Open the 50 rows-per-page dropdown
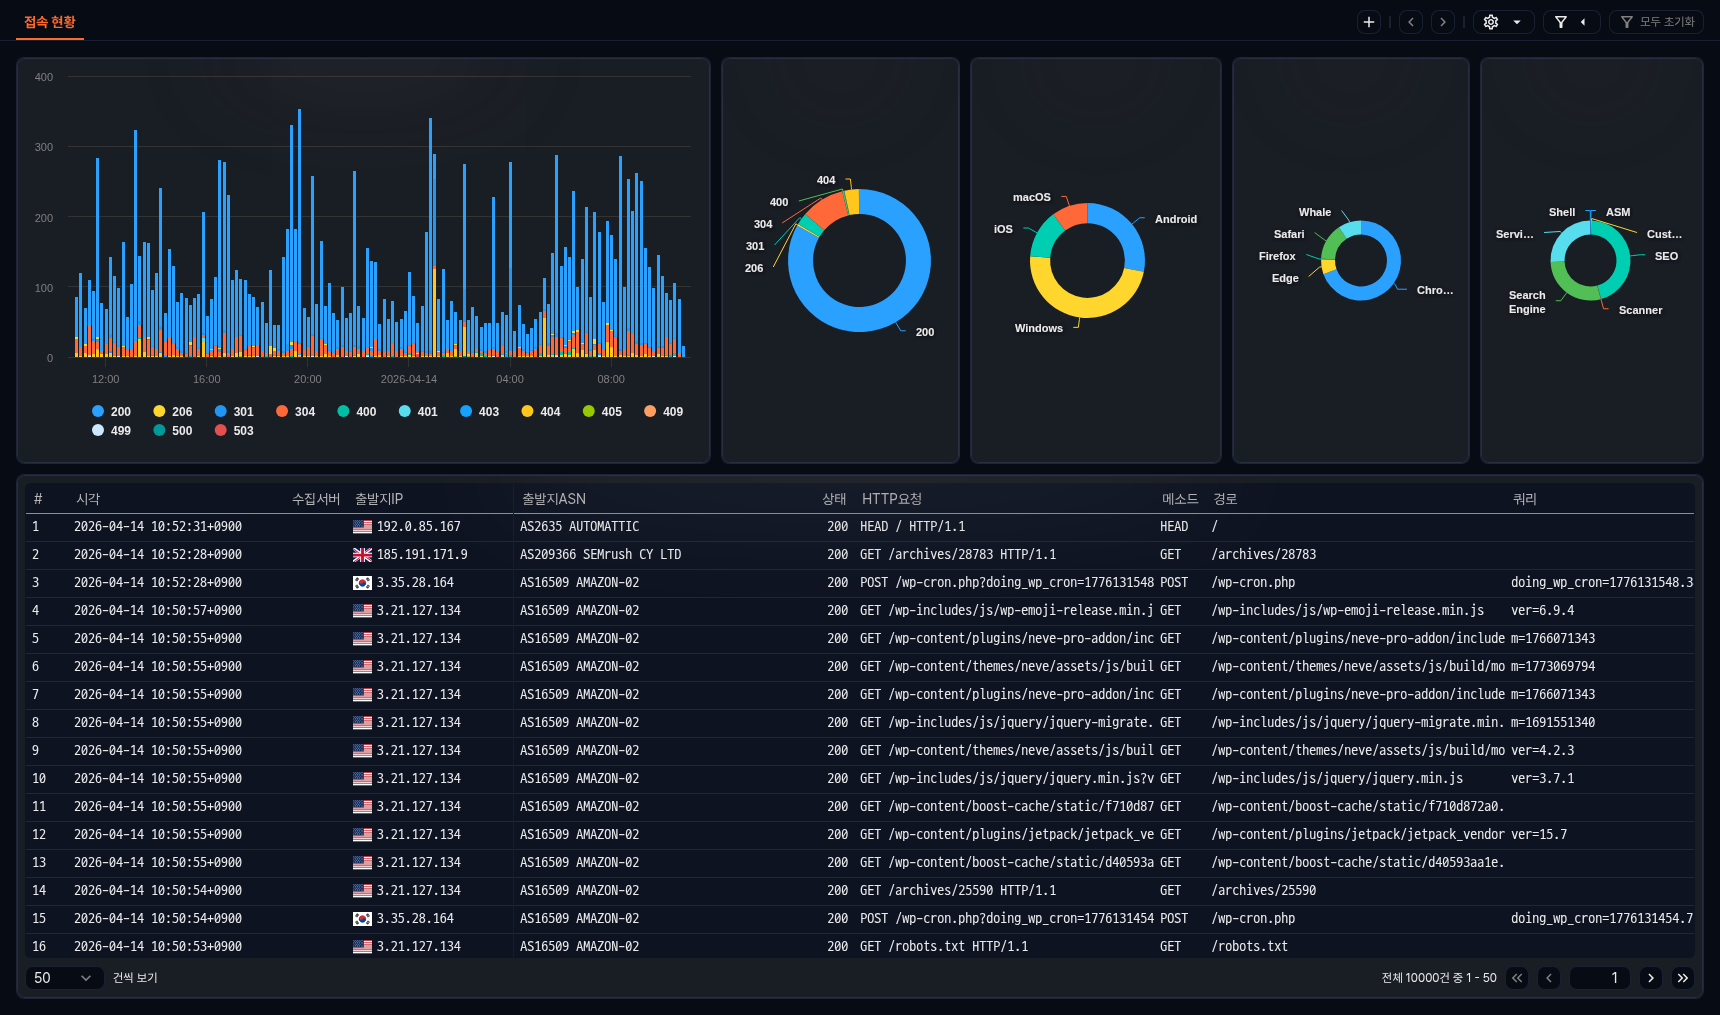 [63, 978]
